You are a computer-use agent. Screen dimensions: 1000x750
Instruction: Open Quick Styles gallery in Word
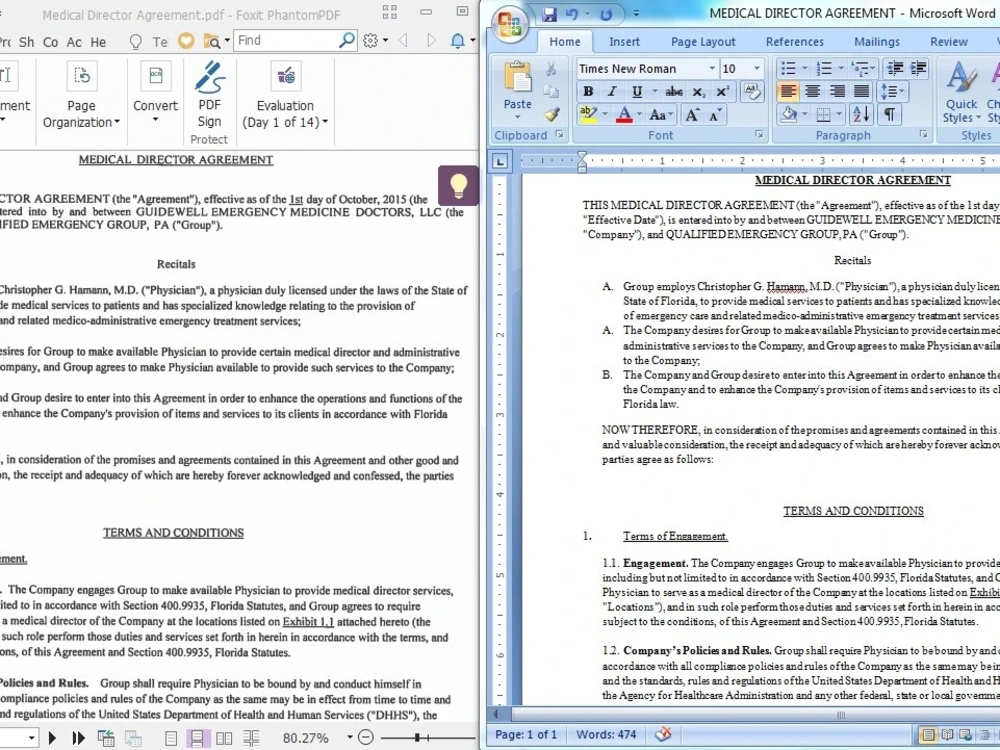961,92
